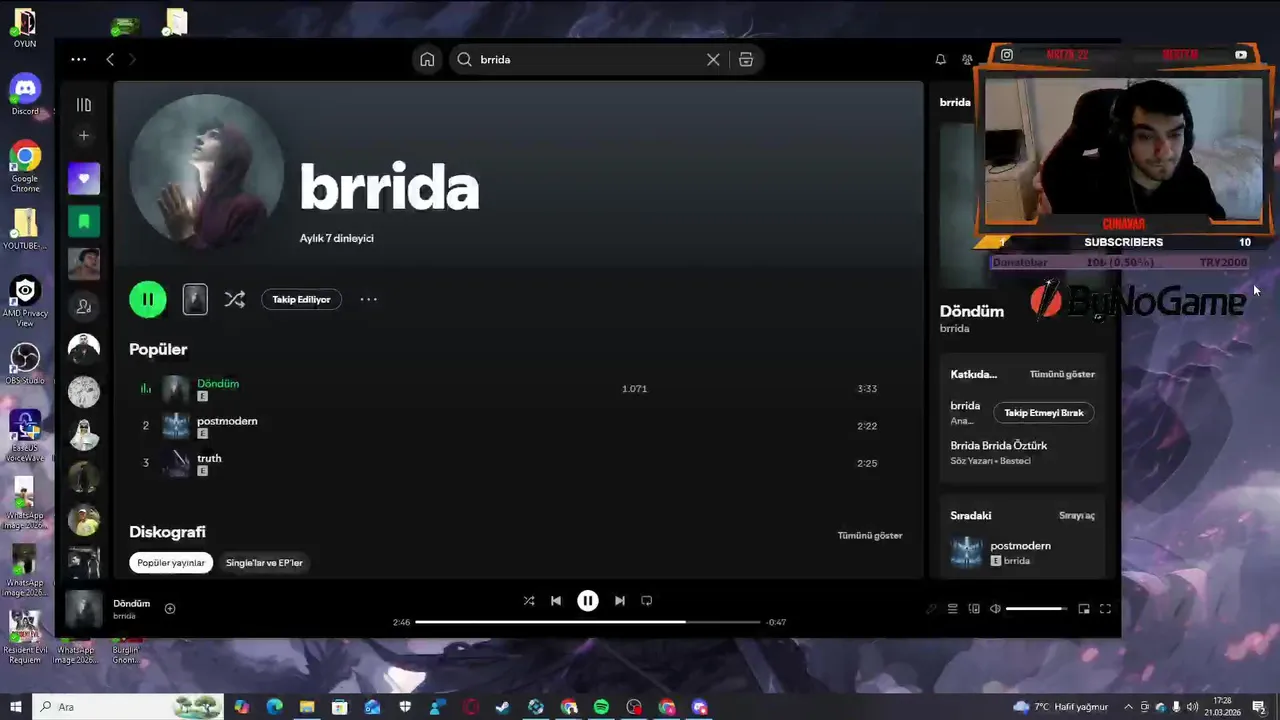Toggle remaining time display -0:47
1280x720 pixels.
click(776, 622)
